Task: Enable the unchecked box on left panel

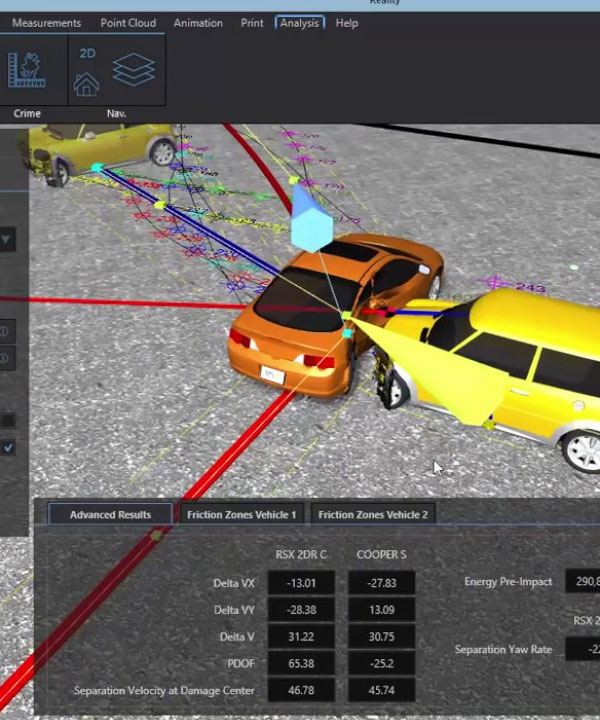Action: 8,421
